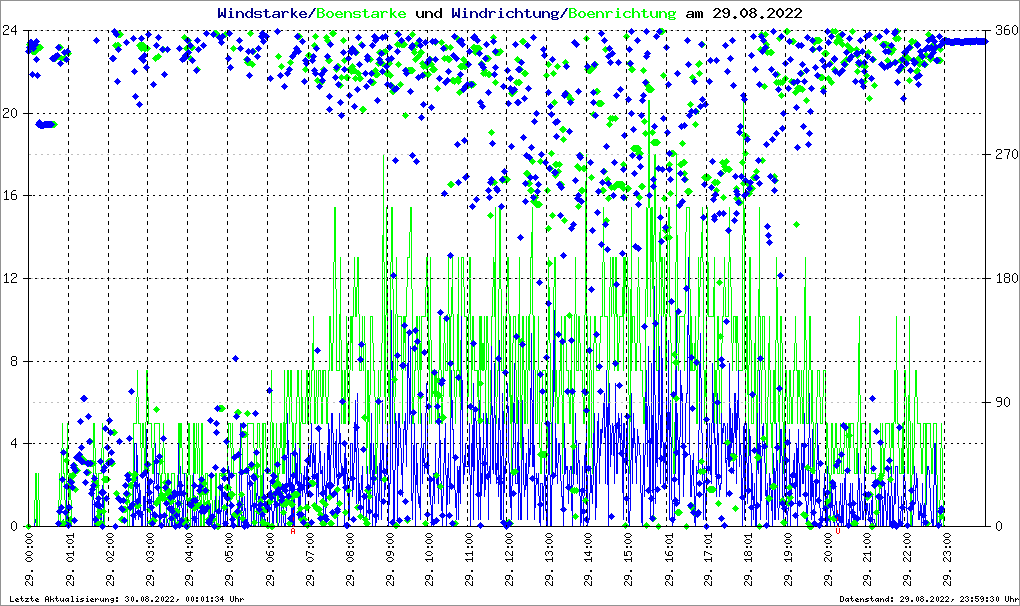Click the "12" label on the wind speed axis

pos(10,278)
